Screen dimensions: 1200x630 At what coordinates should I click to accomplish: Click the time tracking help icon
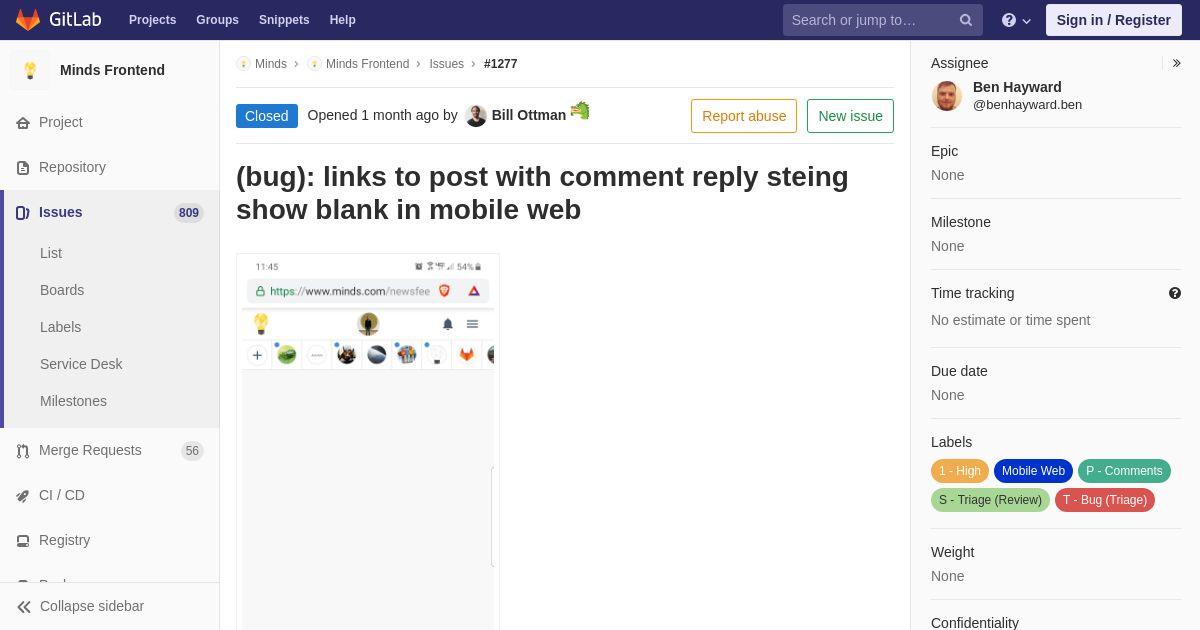tap(1175, 293)
